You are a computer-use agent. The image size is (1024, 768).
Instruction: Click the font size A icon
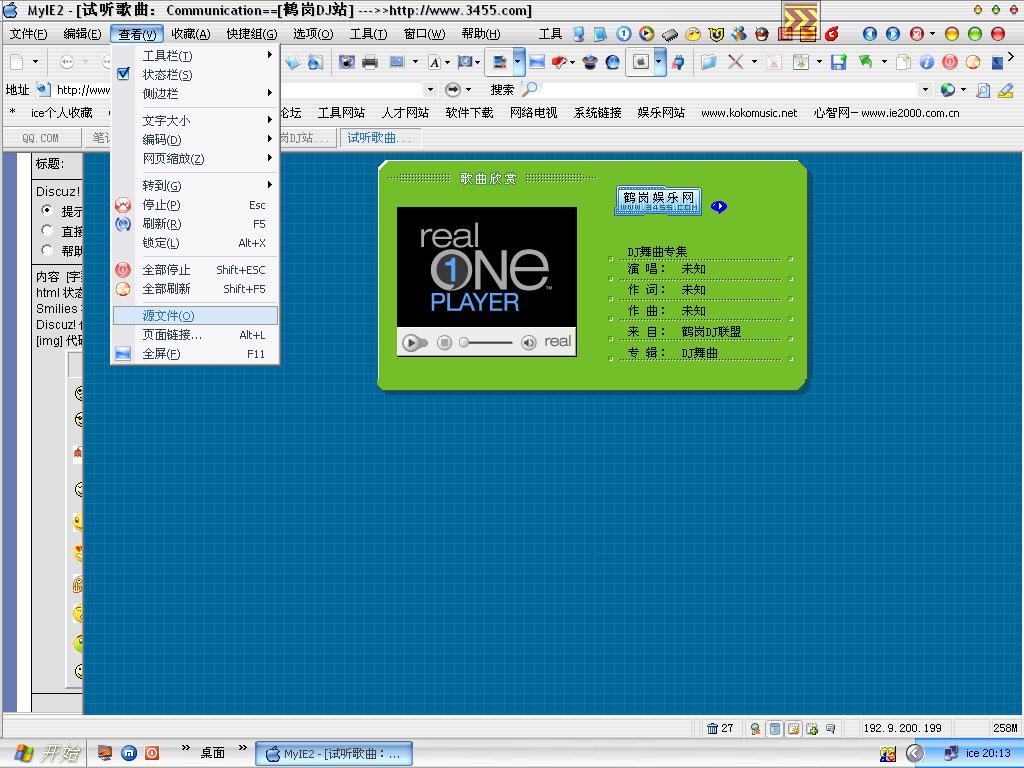tap(434, 63)
